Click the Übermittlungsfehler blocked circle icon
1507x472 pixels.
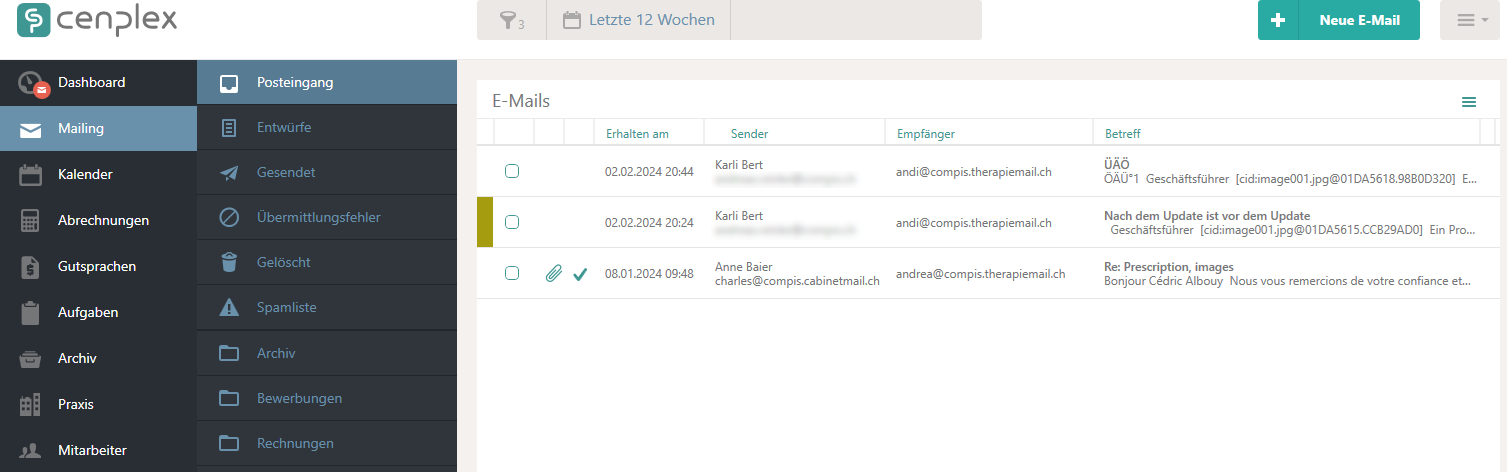[229, 217]
